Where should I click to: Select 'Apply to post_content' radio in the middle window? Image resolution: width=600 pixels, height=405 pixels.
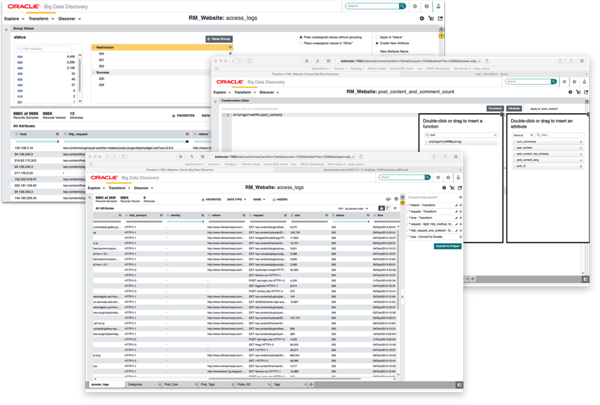pyautogui.click(x=528, y=109)
